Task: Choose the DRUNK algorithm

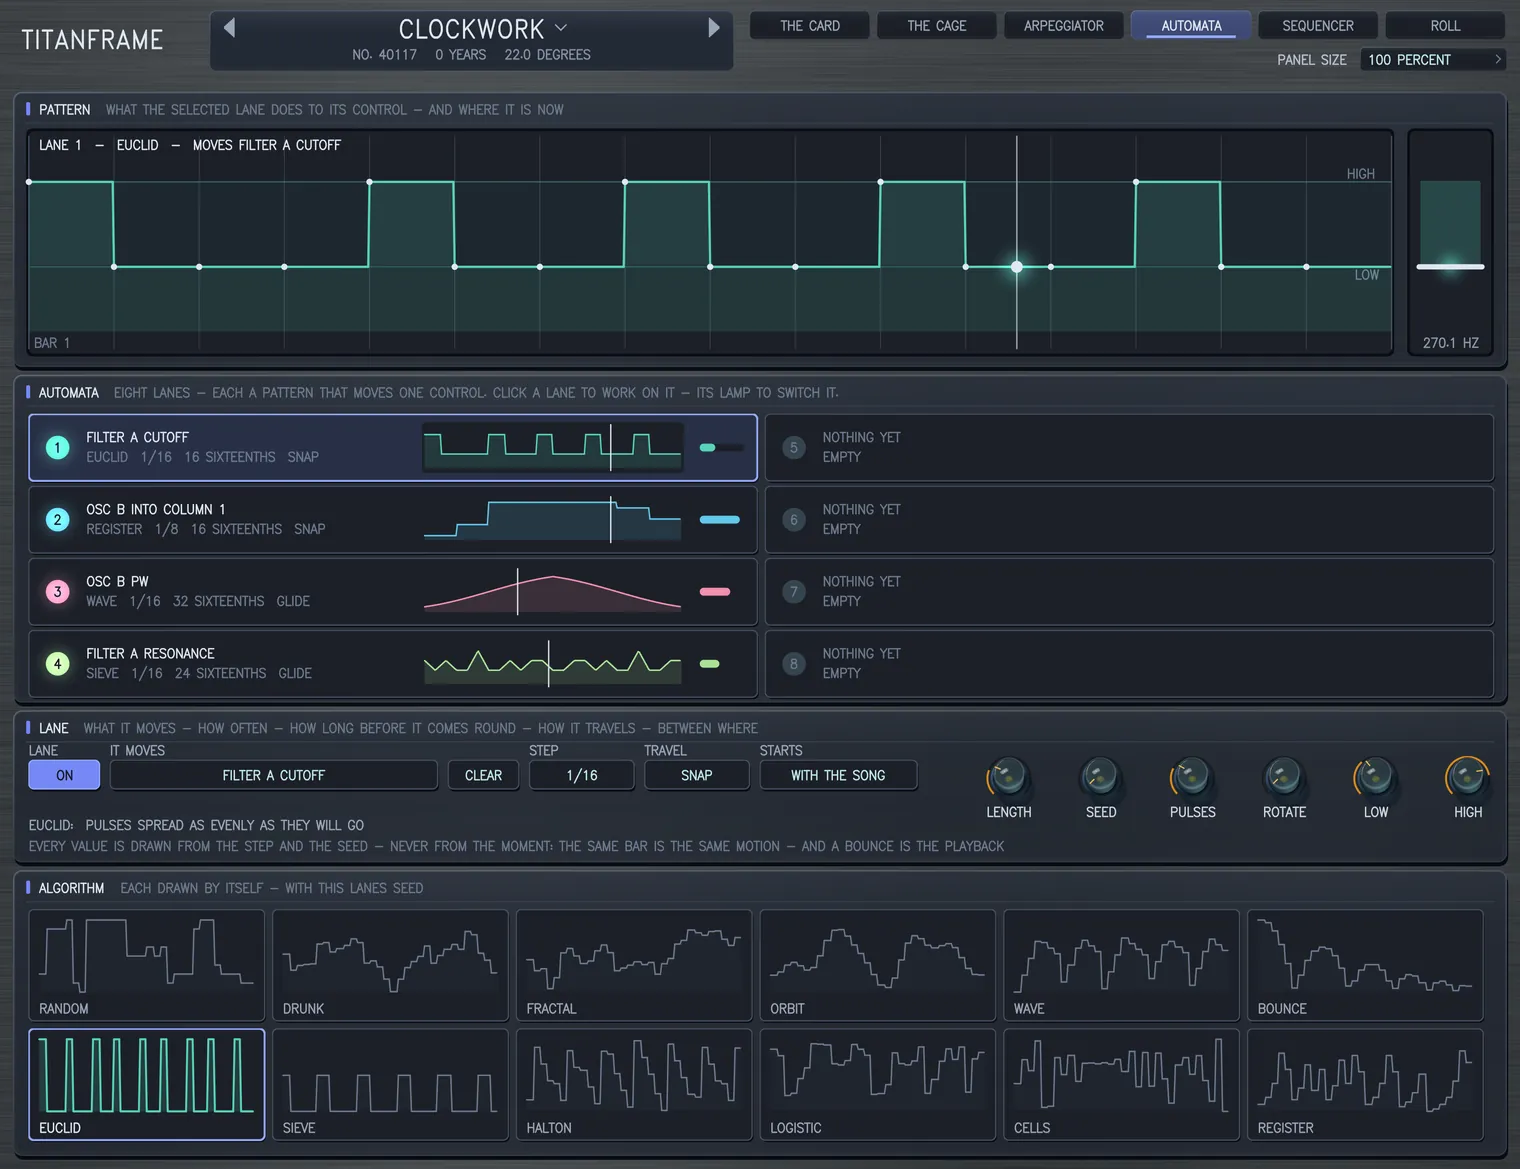Action: point(390,965)
